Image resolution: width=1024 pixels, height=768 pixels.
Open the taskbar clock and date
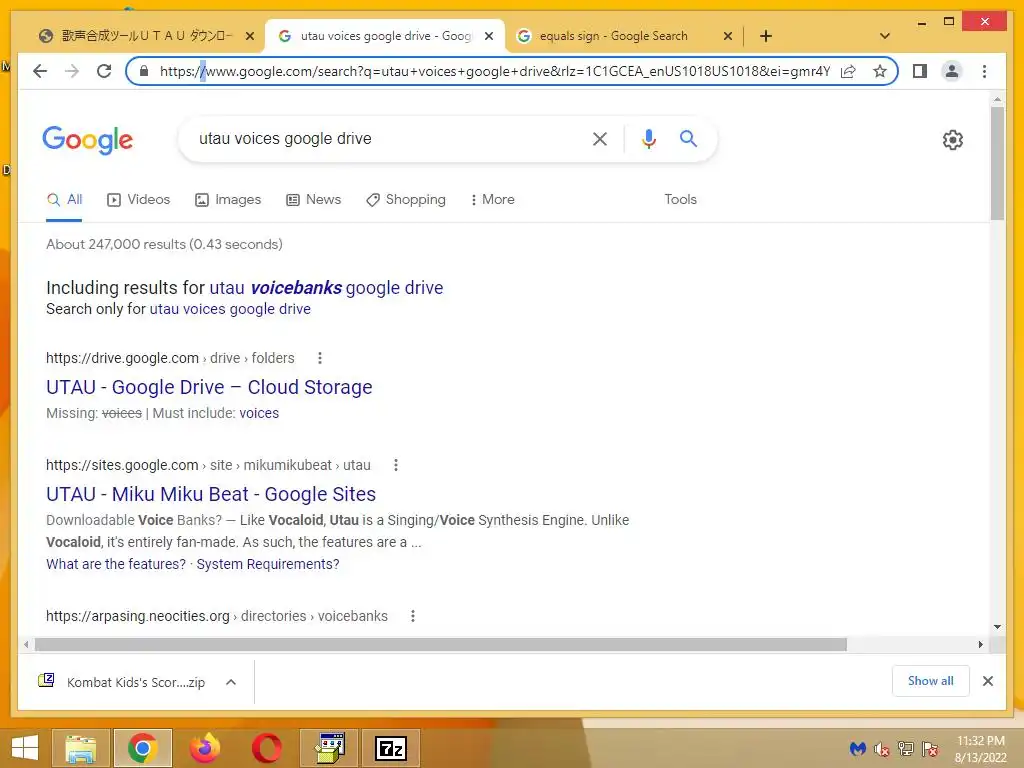pos(980,749)
